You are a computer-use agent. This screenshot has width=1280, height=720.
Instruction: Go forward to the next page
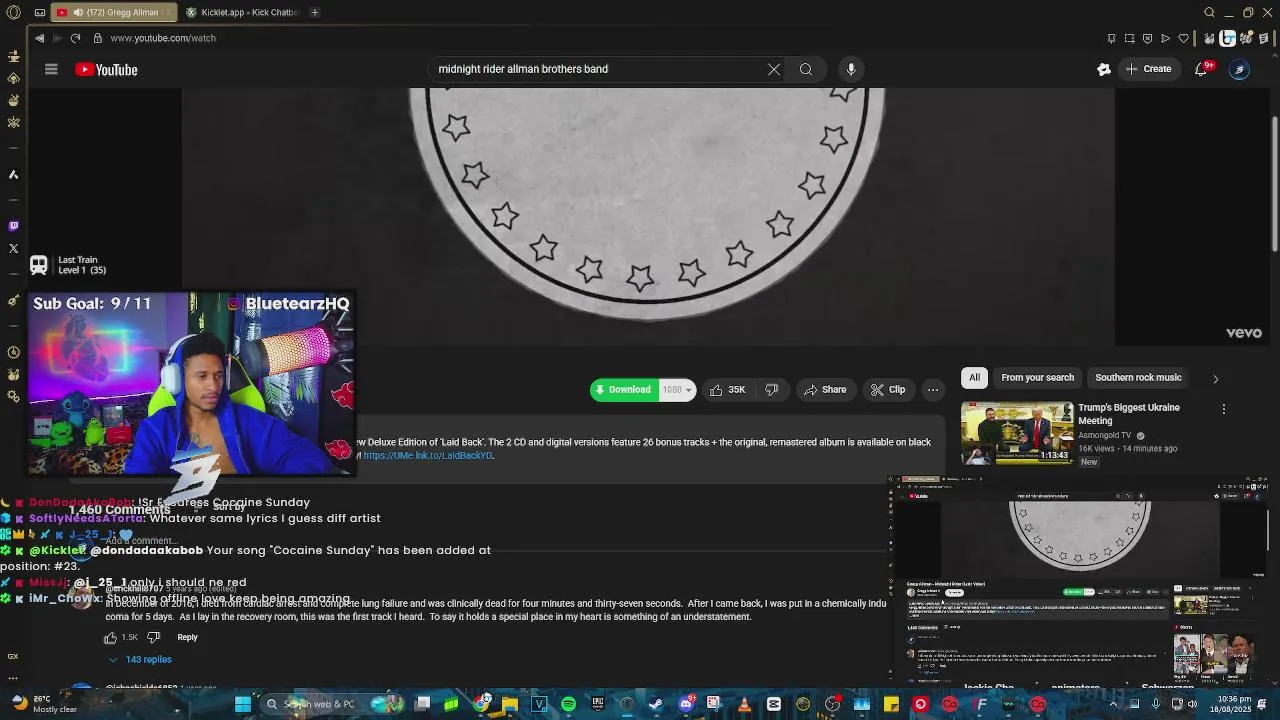click(x=57, y=38)
